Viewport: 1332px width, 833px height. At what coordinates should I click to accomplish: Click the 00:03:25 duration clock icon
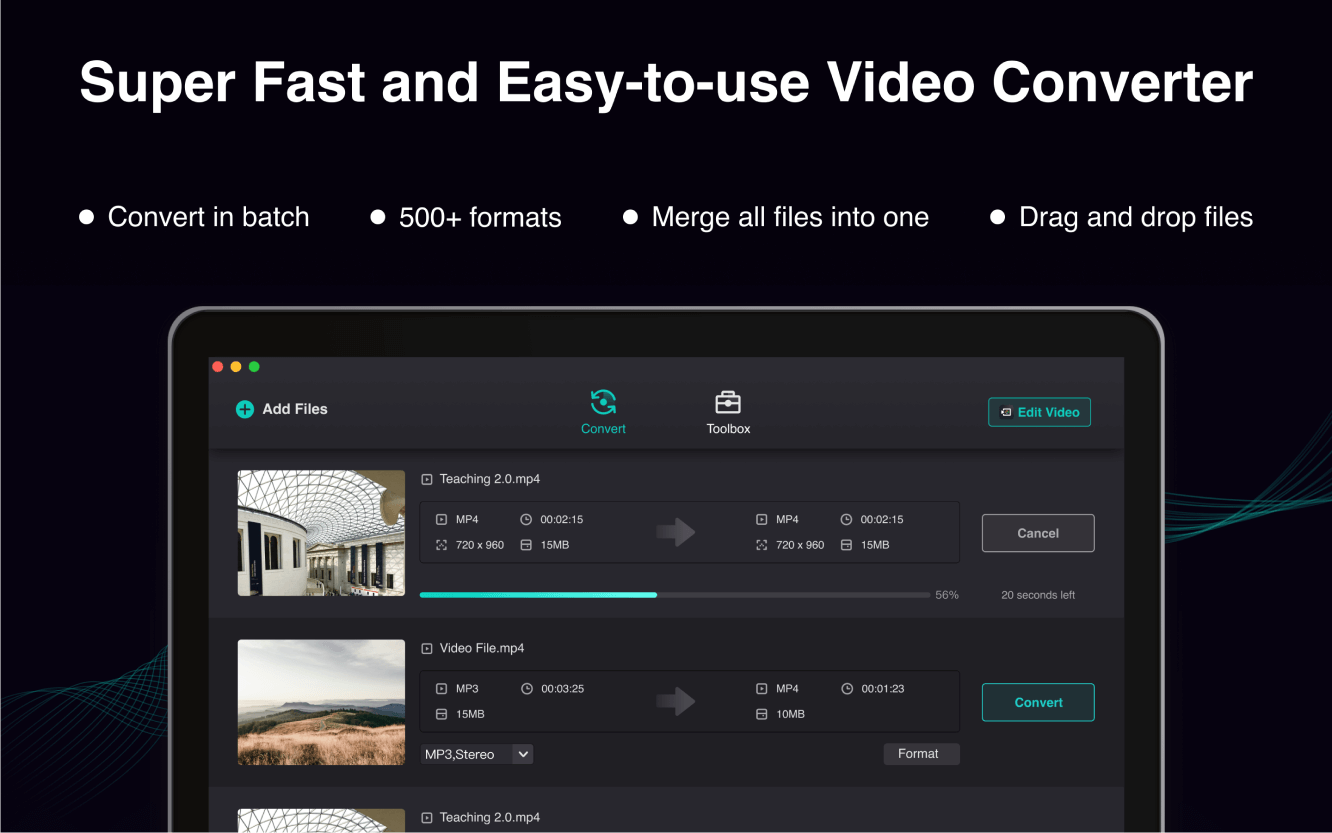[527, 688]
